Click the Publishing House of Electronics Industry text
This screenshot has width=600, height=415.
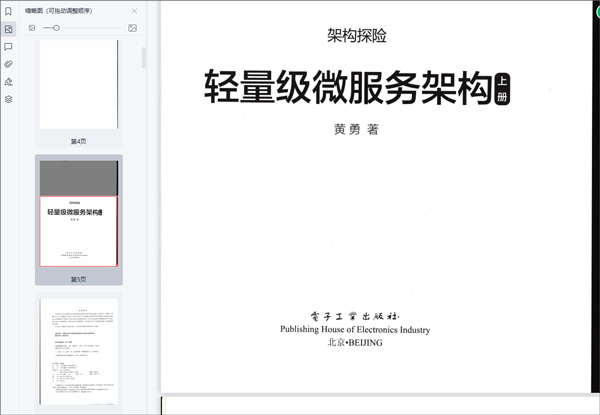(x=355, y=329)
